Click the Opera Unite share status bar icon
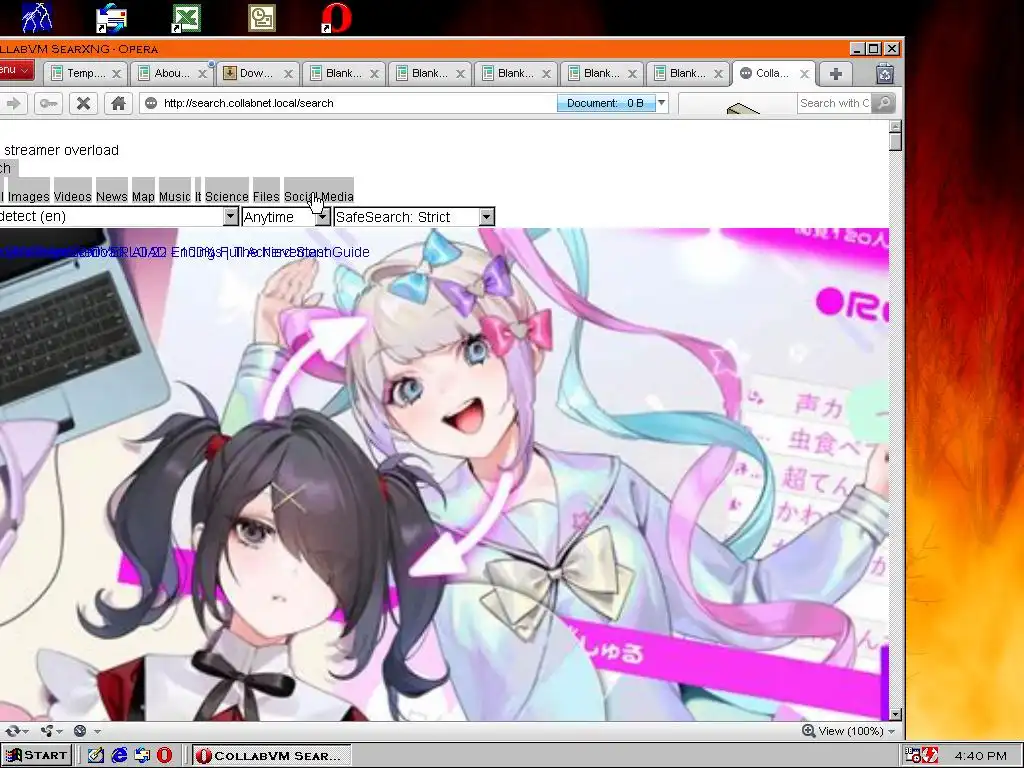This screenshot has width=1024, height=768. pos(47,731)
